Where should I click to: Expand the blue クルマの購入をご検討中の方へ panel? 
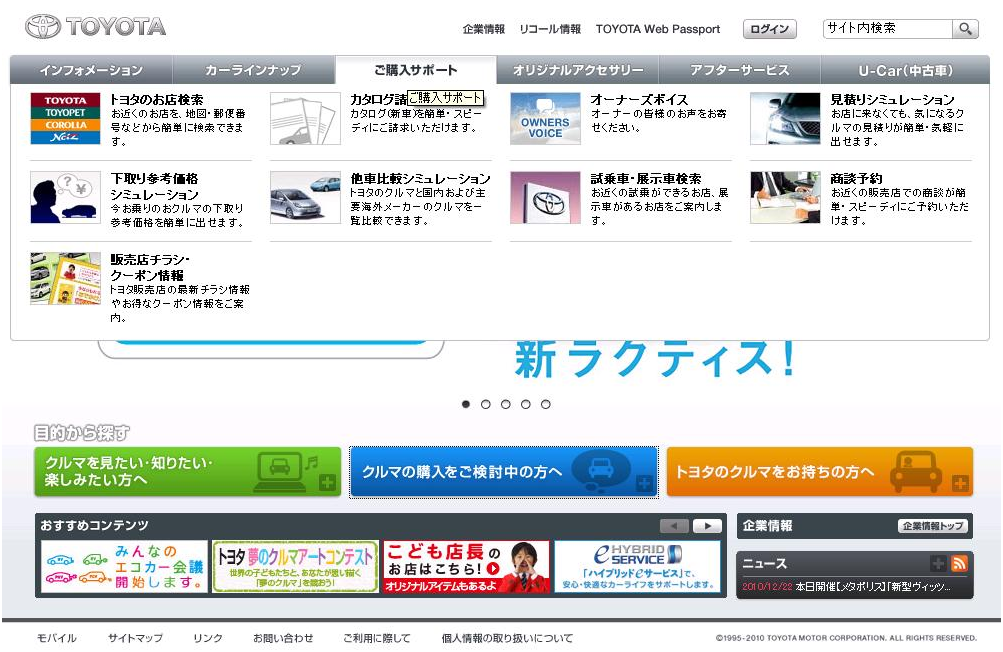[x=503, y=472]
